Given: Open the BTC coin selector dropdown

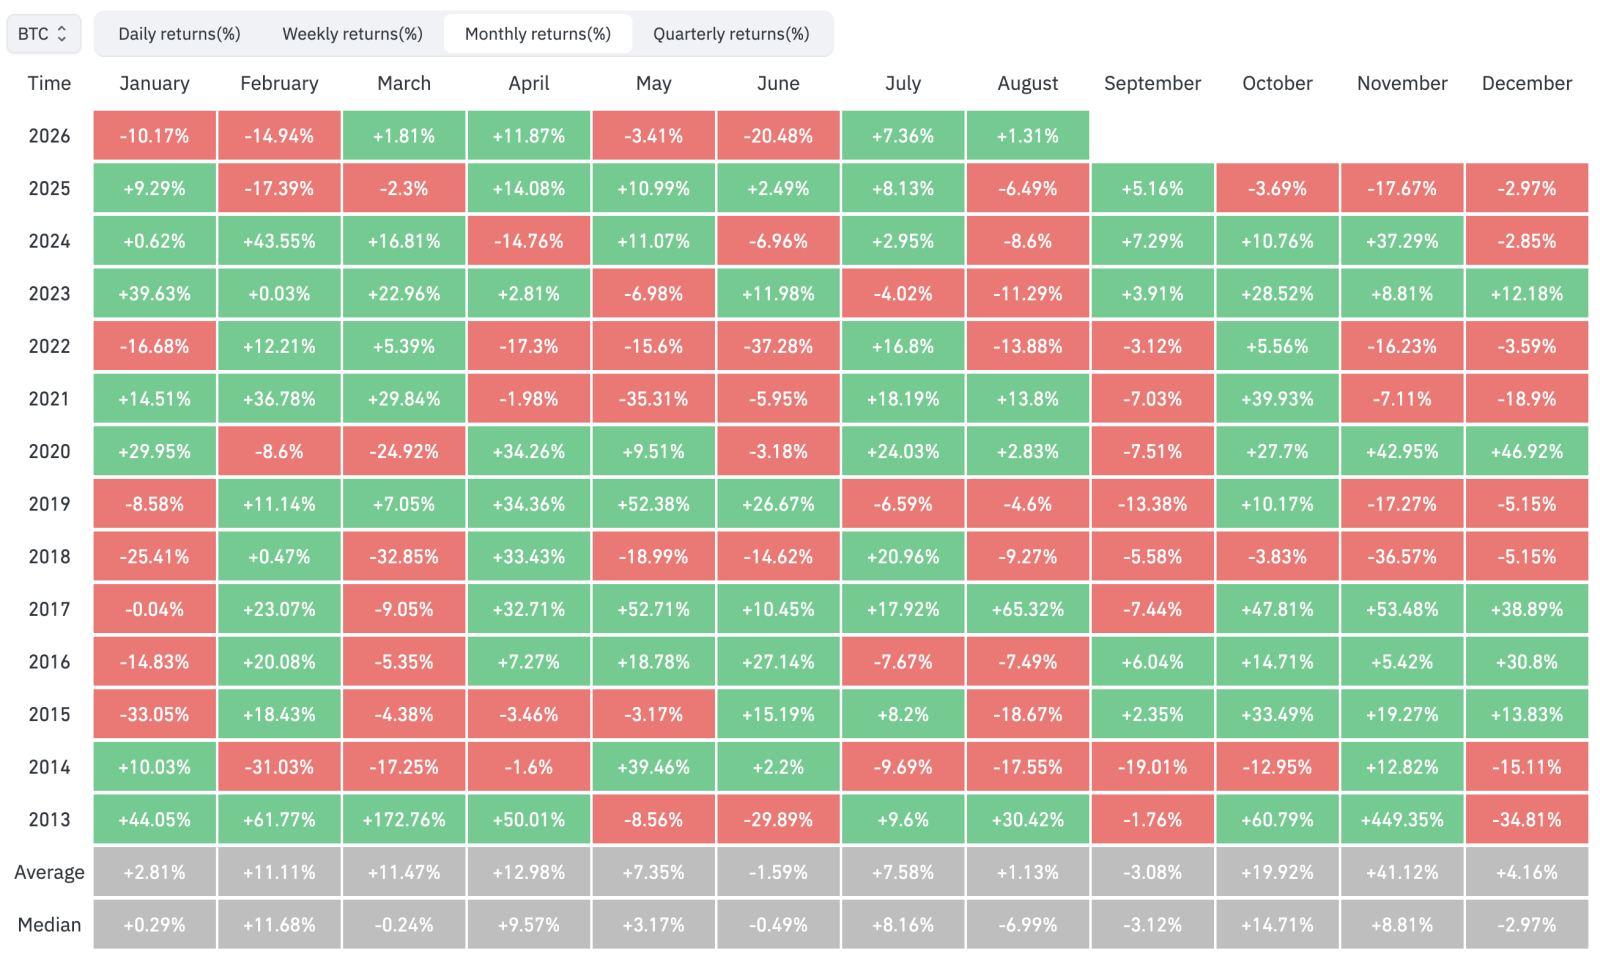Looking at the screenshot, I should point(43,34).
